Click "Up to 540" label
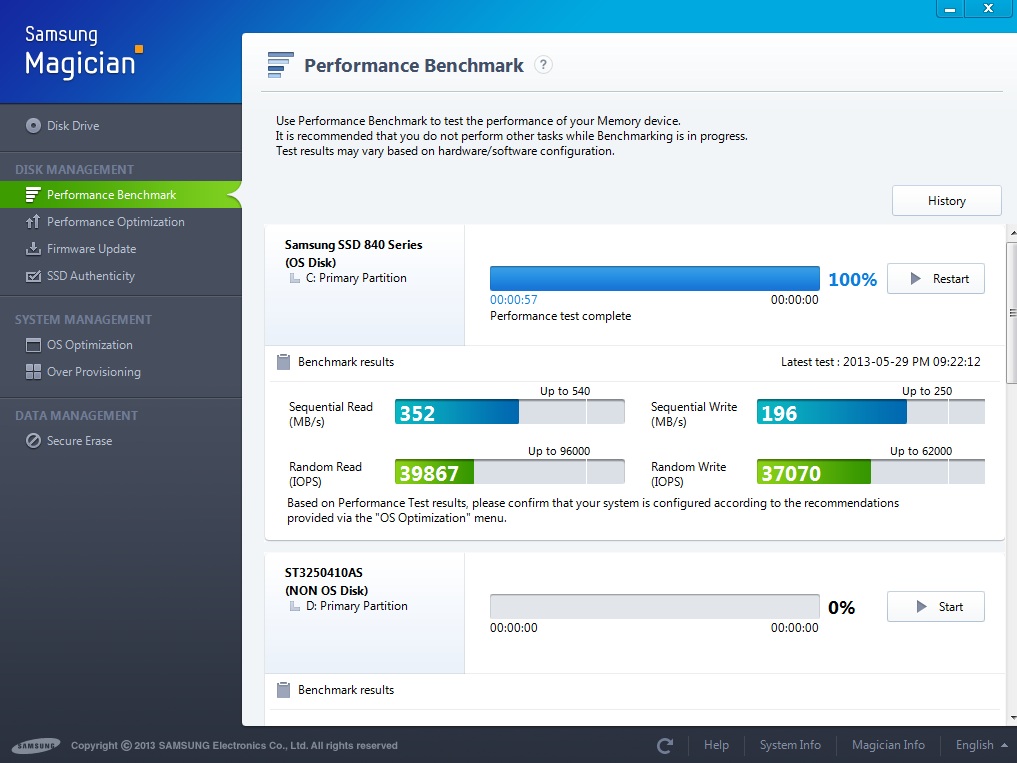 [x=565, y=391]
